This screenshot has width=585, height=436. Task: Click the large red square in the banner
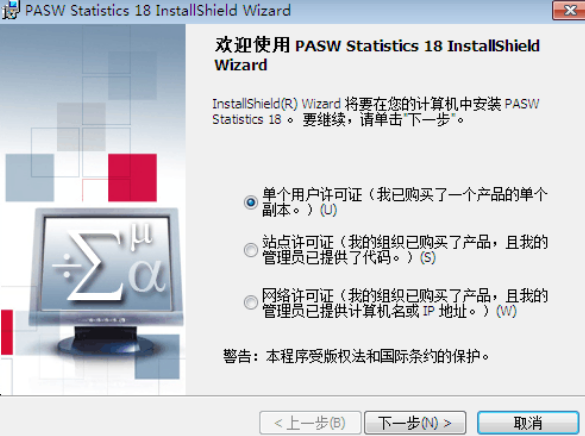click(132, 178)
